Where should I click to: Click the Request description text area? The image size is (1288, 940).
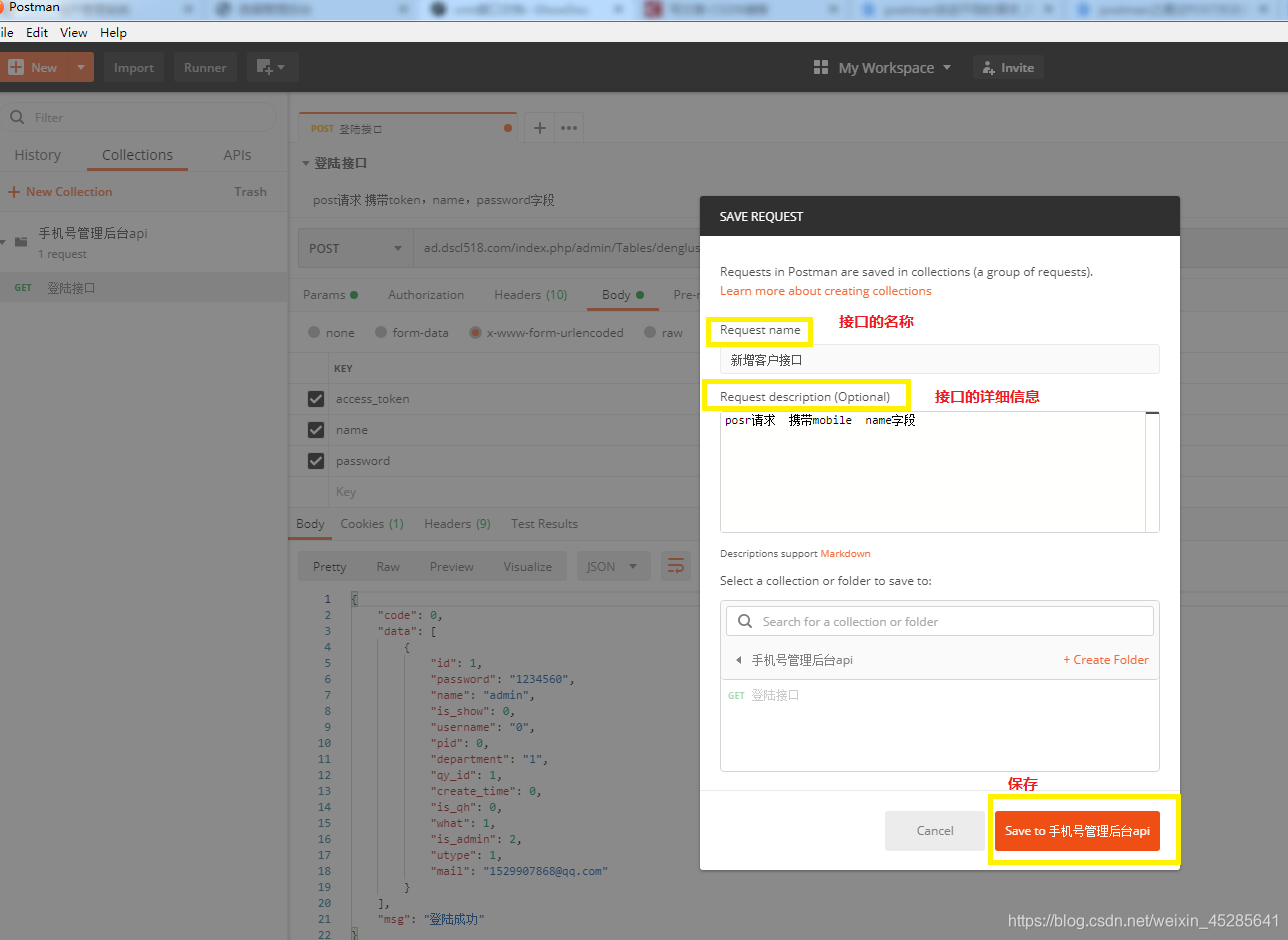pyautogui.click(x=932, y=472)
